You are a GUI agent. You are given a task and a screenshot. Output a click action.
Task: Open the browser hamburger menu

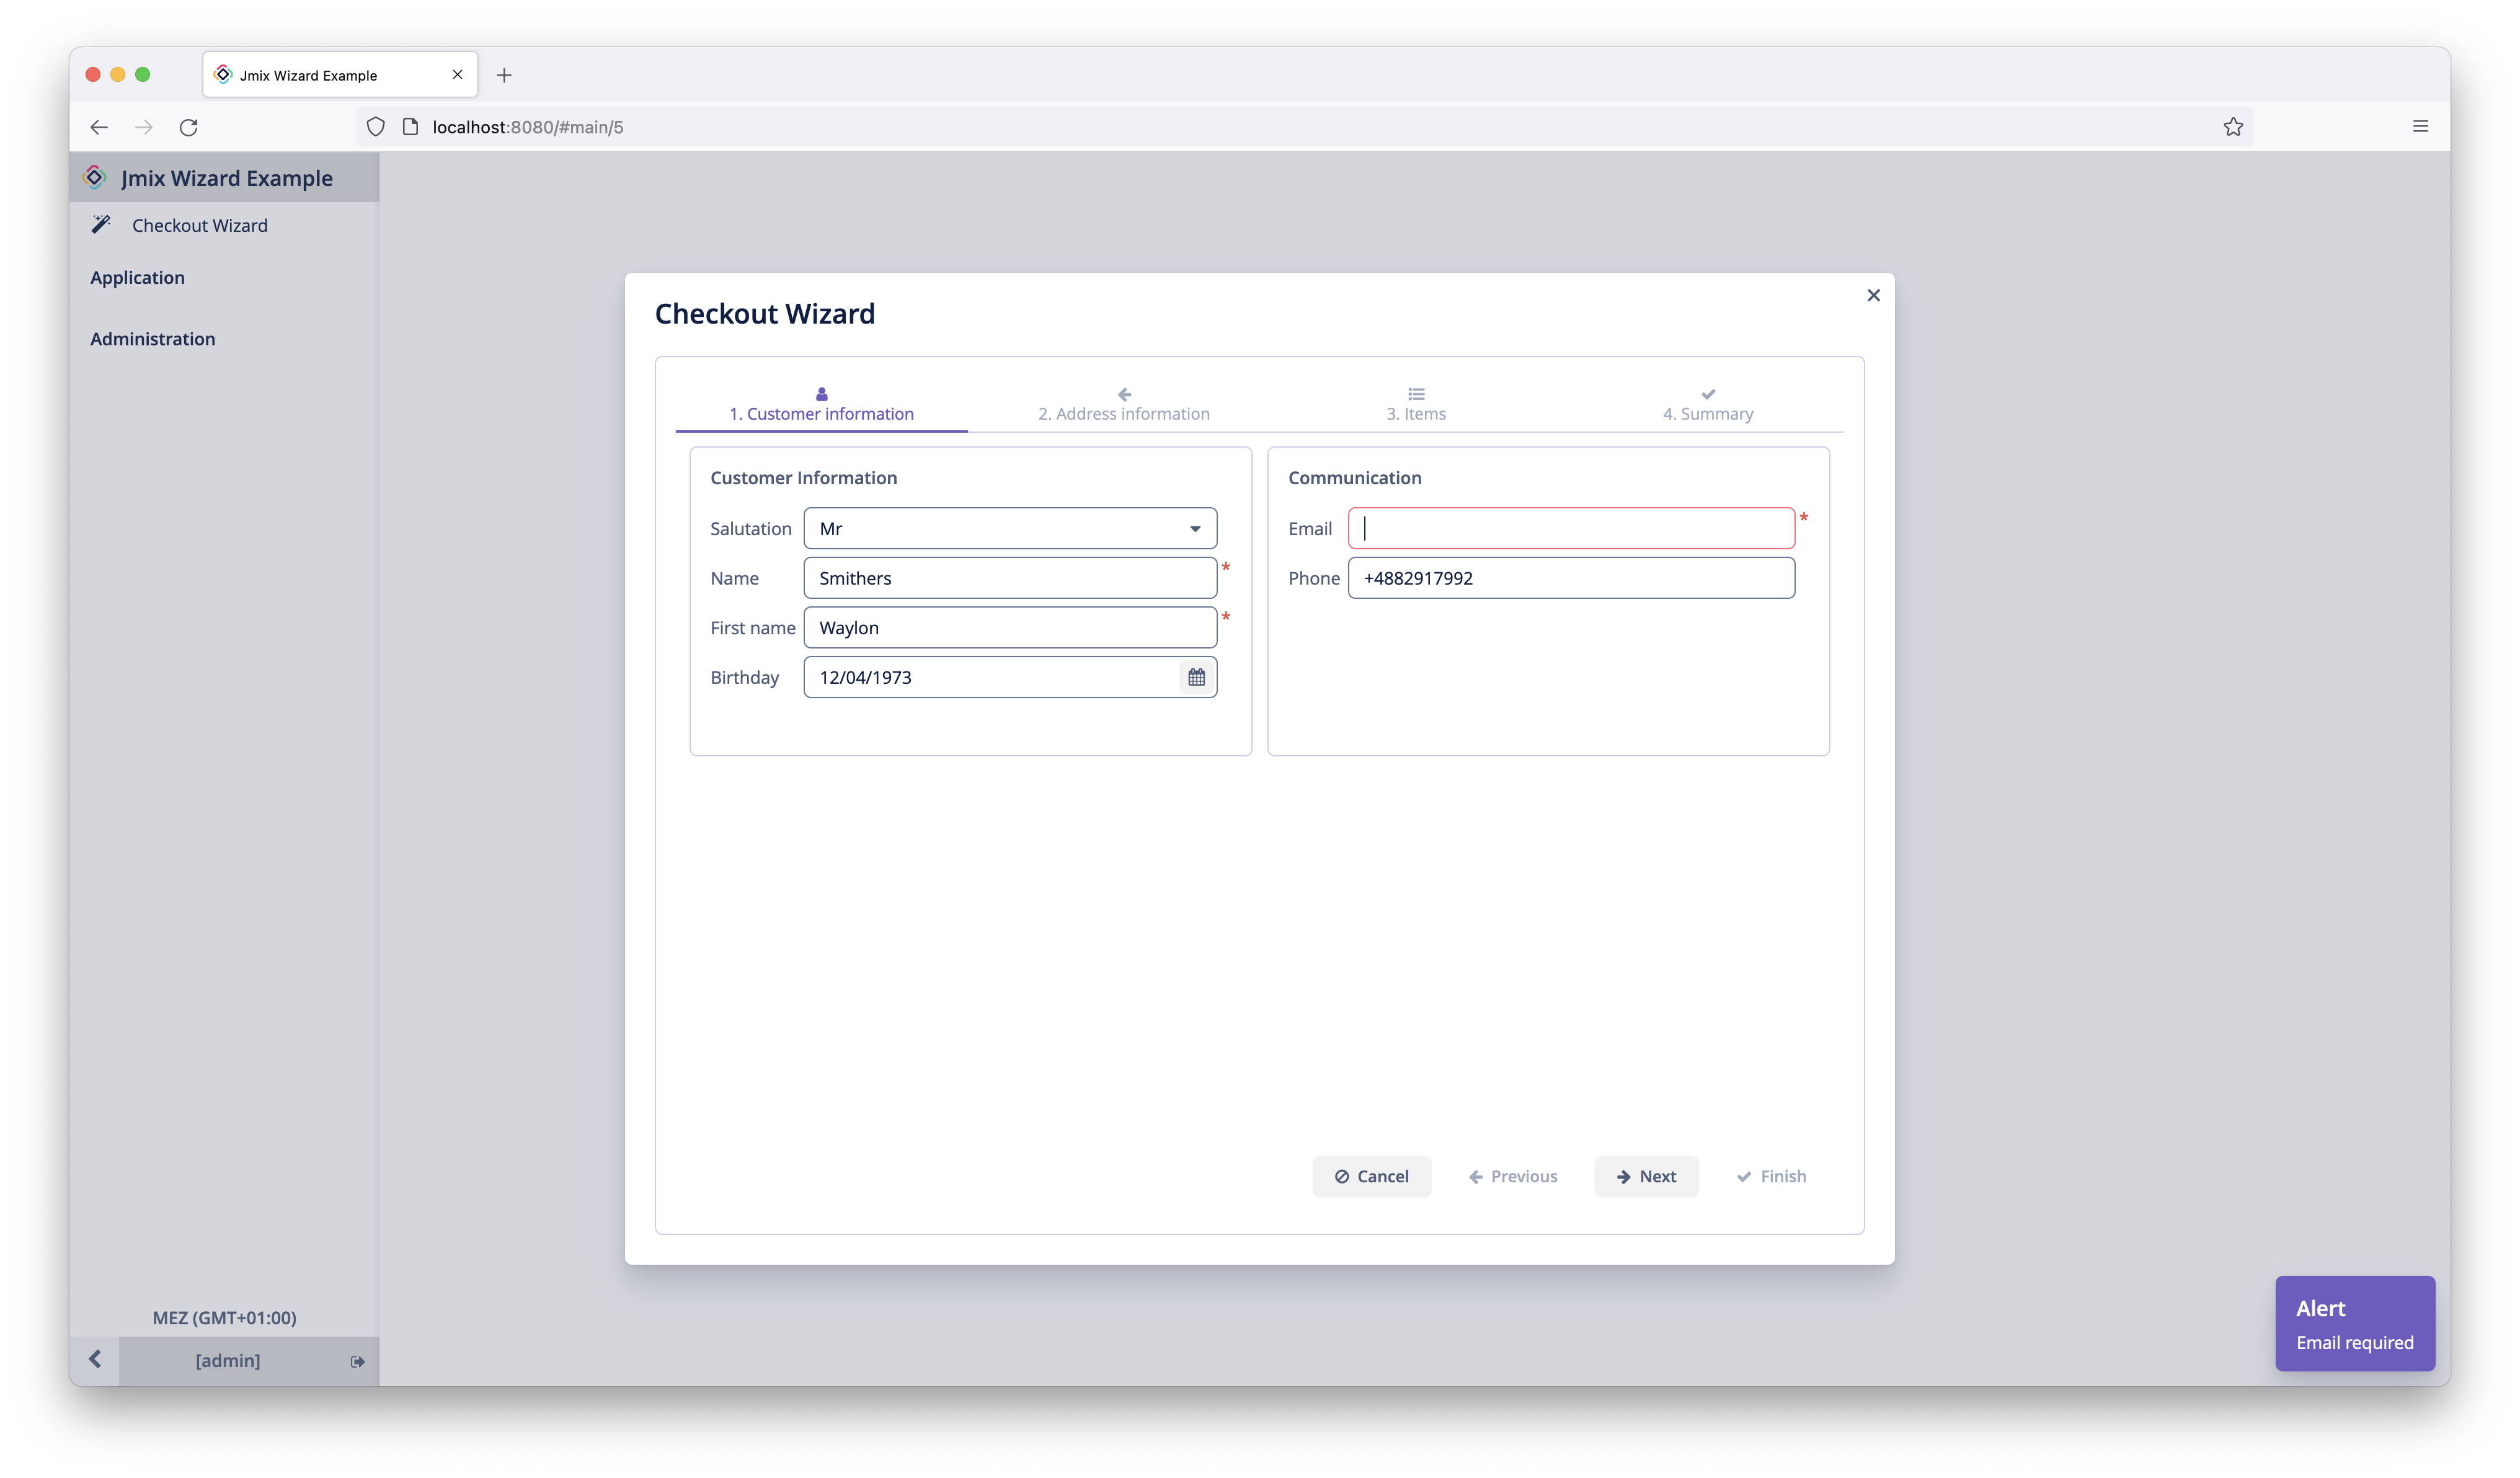point(2420,127)
